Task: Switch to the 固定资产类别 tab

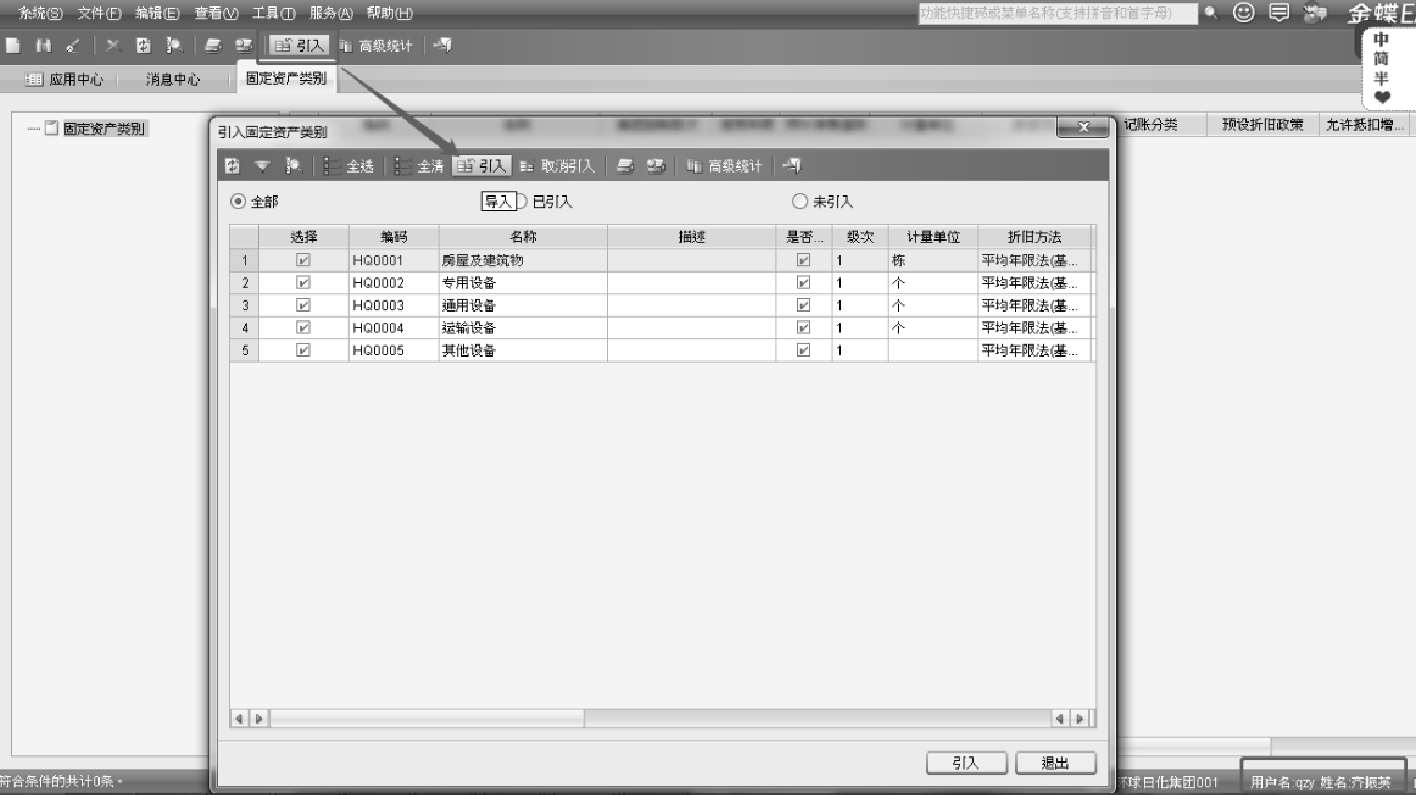Action: (286, 79)
